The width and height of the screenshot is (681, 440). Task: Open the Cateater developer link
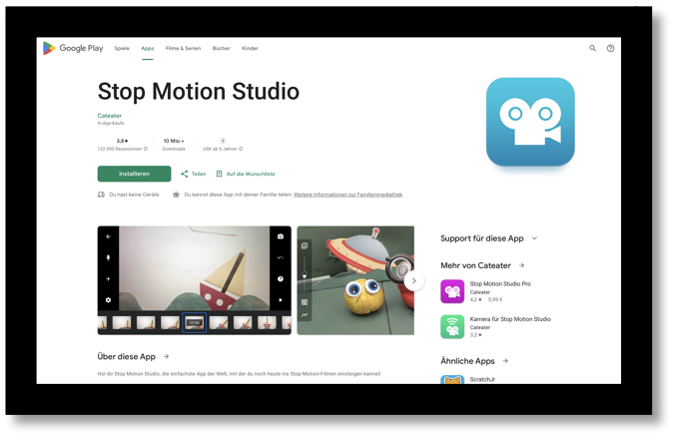(109, 116)
